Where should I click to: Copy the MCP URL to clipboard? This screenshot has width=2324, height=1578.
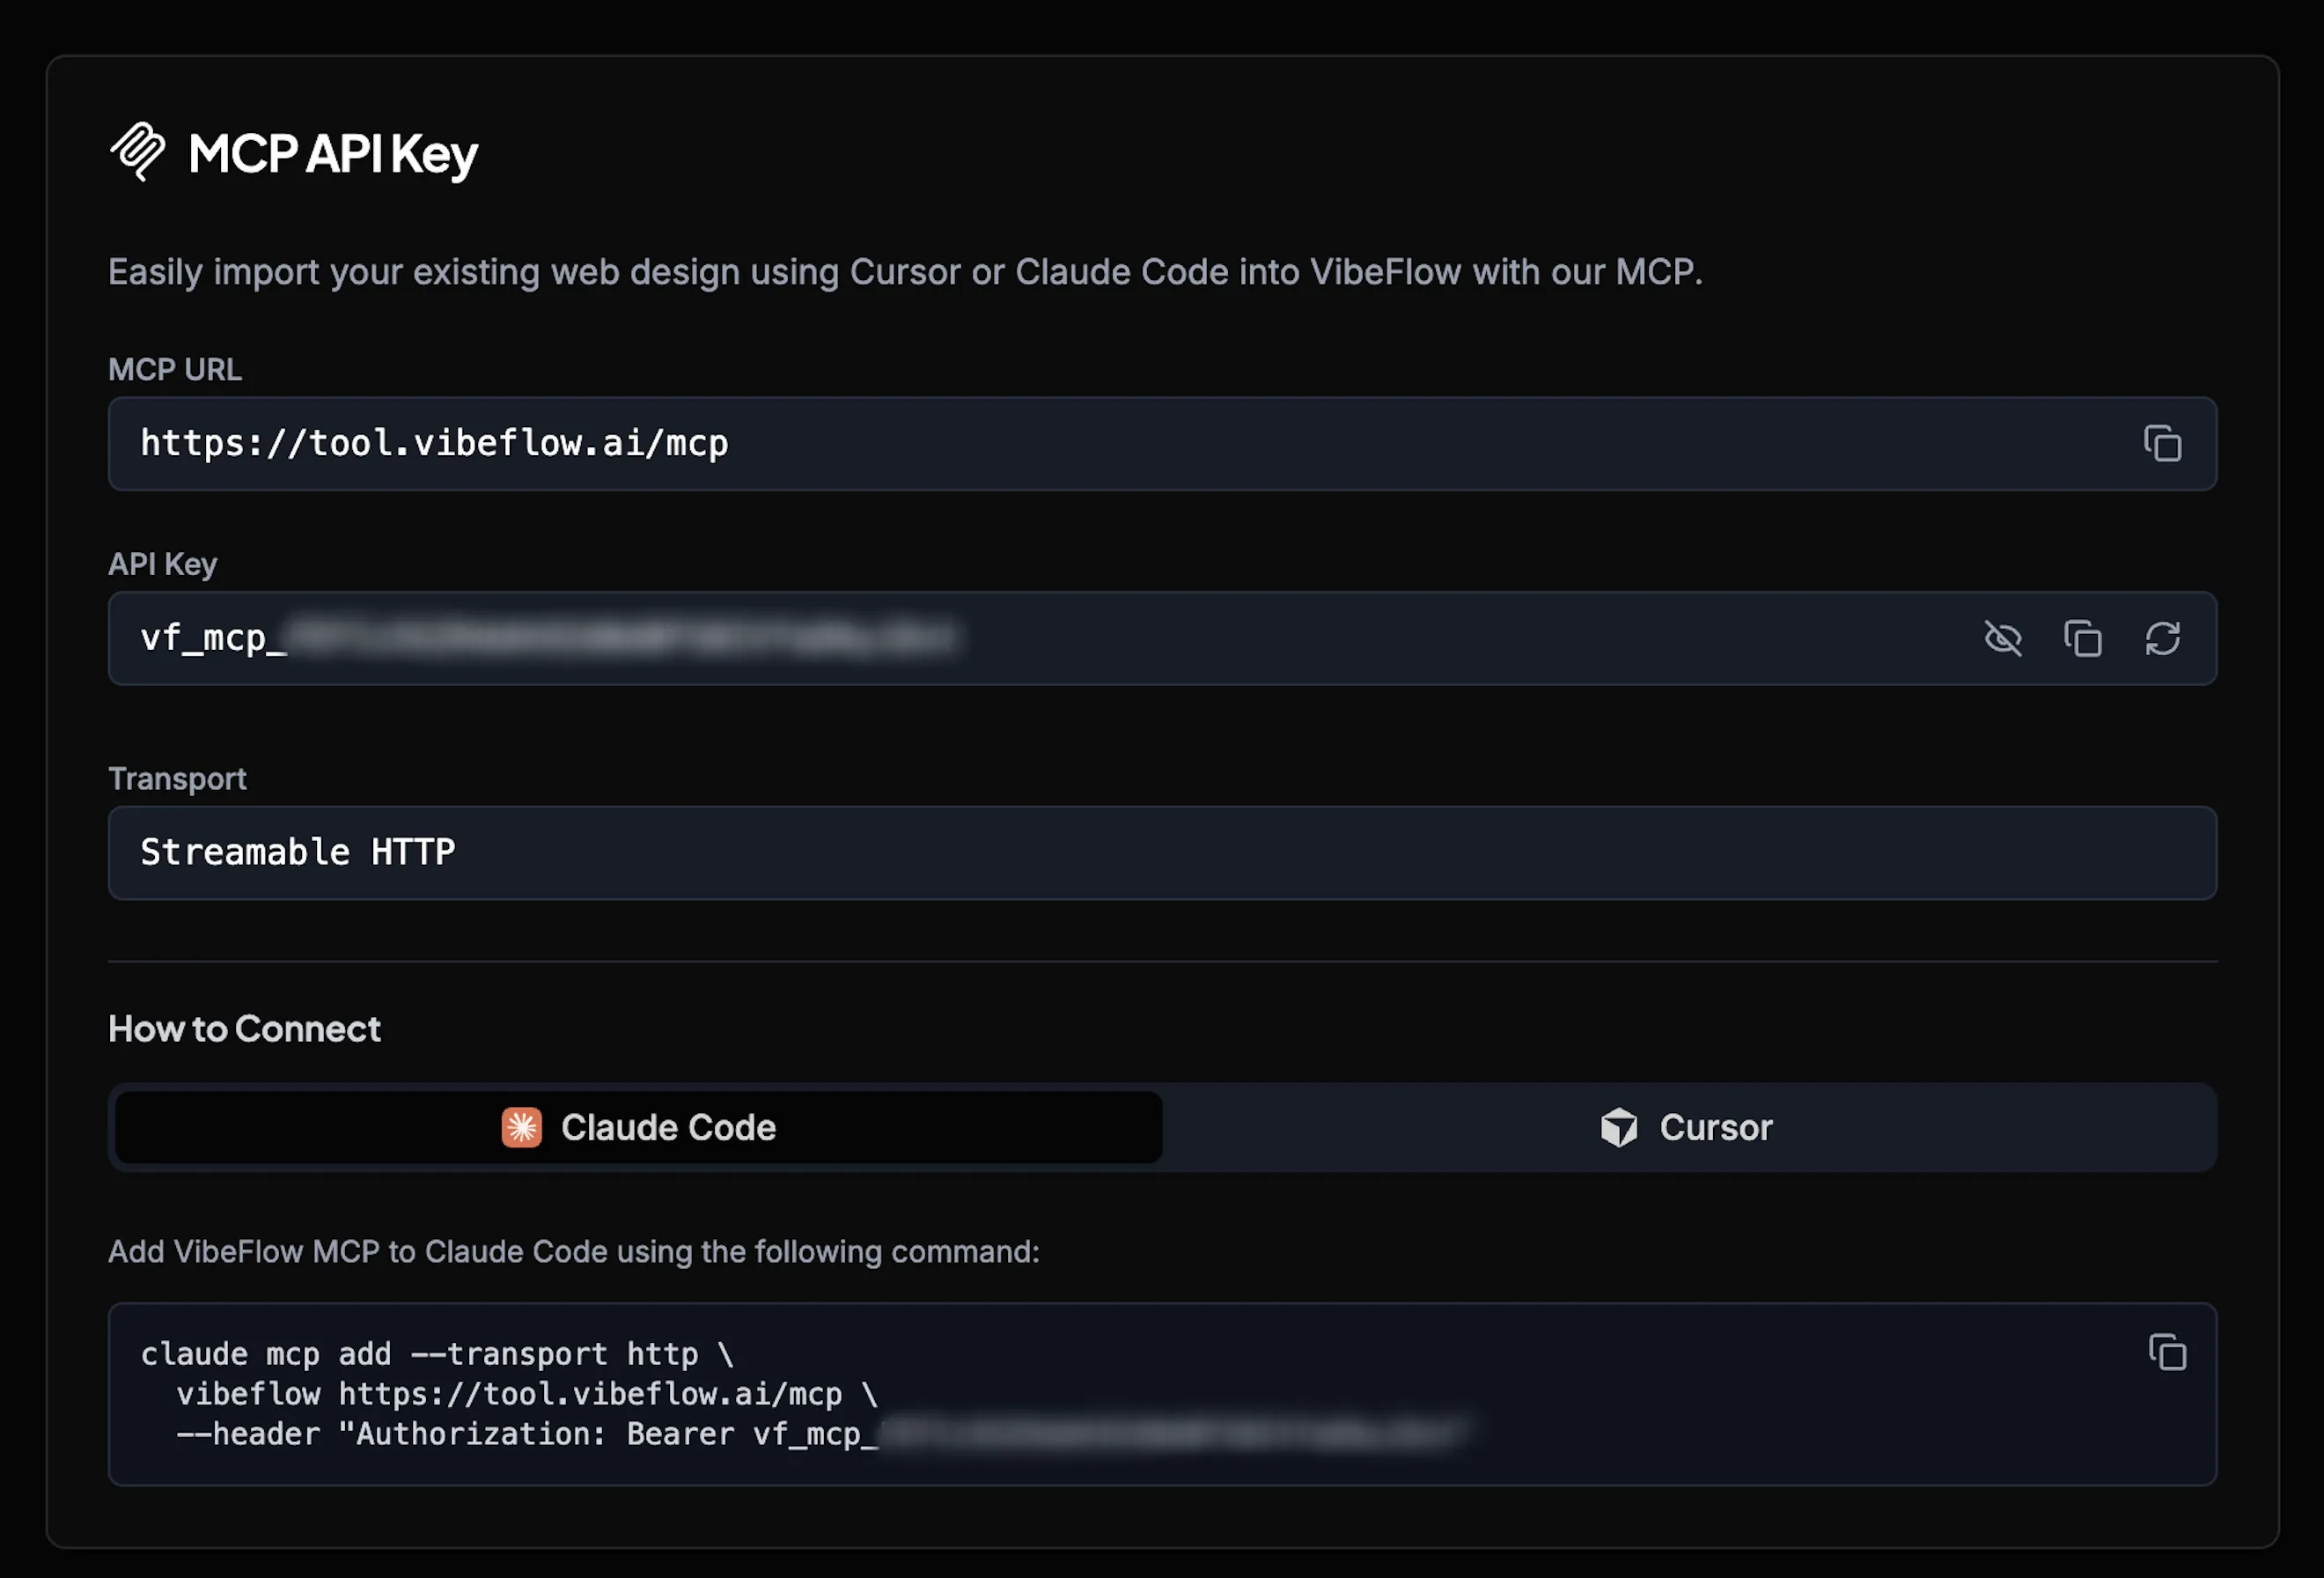(x=2161, y=444)
